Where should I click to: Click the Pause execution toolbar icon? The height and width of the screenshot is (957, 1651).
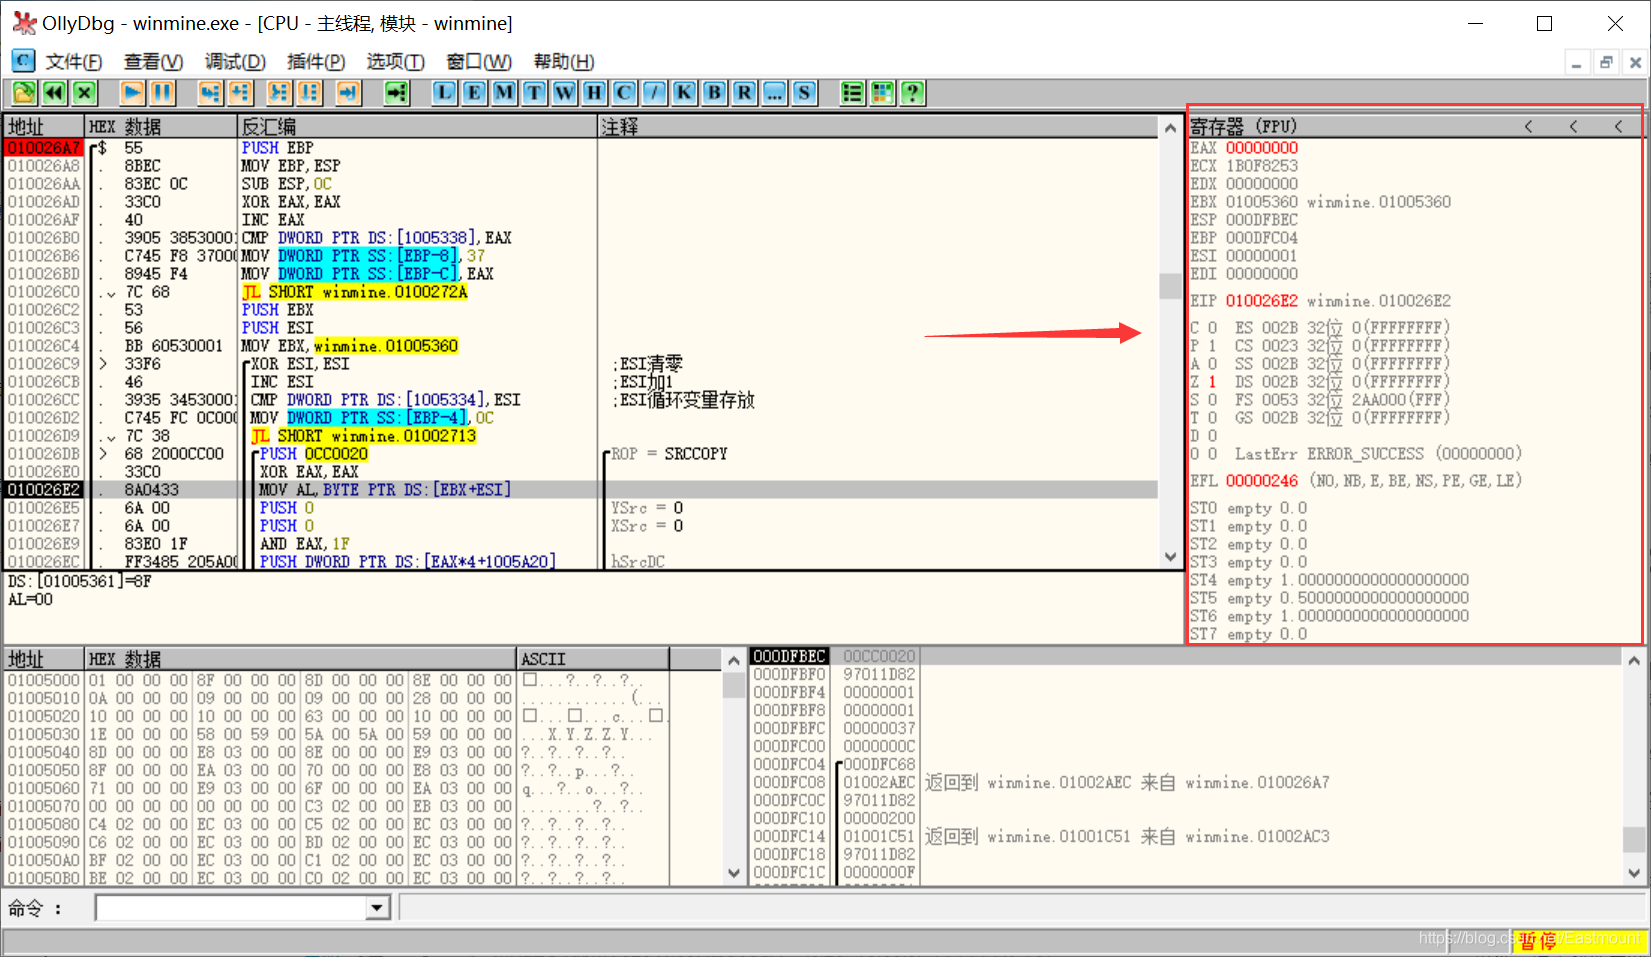(162, 93)
